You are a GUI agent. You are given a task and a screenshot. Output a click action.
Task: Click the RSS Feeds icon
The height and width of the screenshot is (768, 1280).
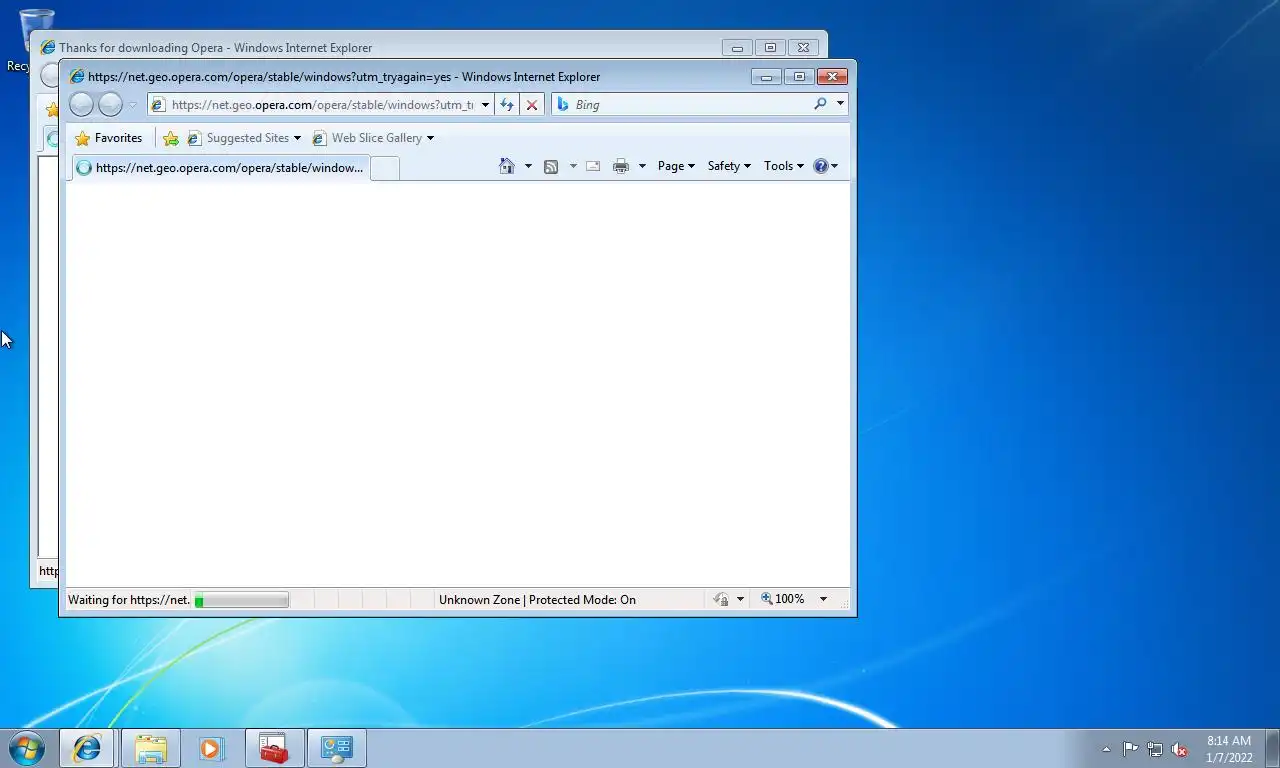coord(551,166)
